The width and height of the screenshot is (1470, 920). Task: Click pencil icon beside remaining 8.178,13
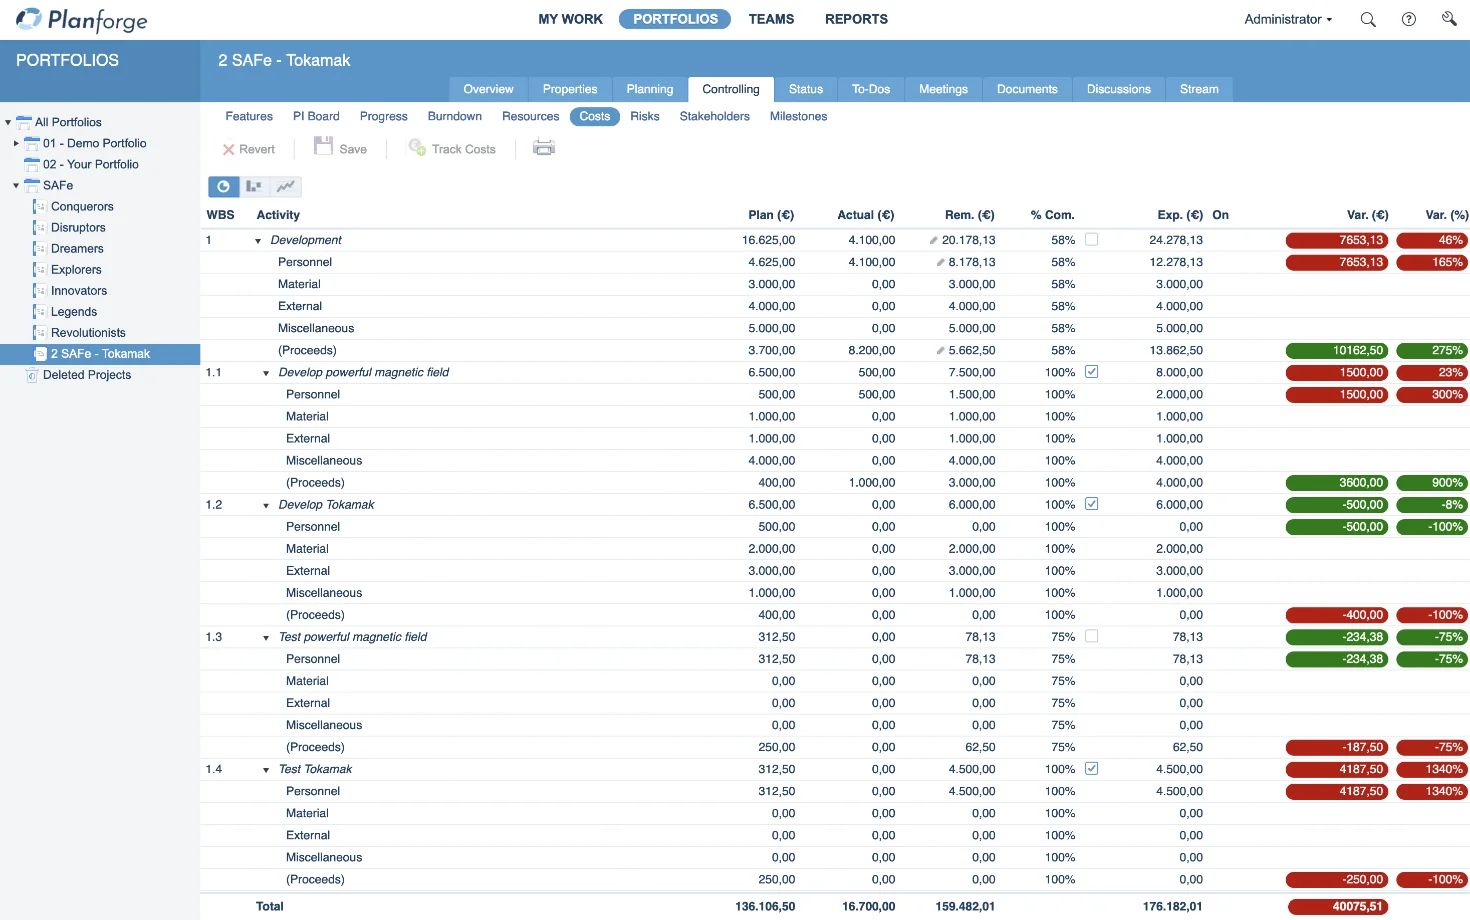pos(940,262)
